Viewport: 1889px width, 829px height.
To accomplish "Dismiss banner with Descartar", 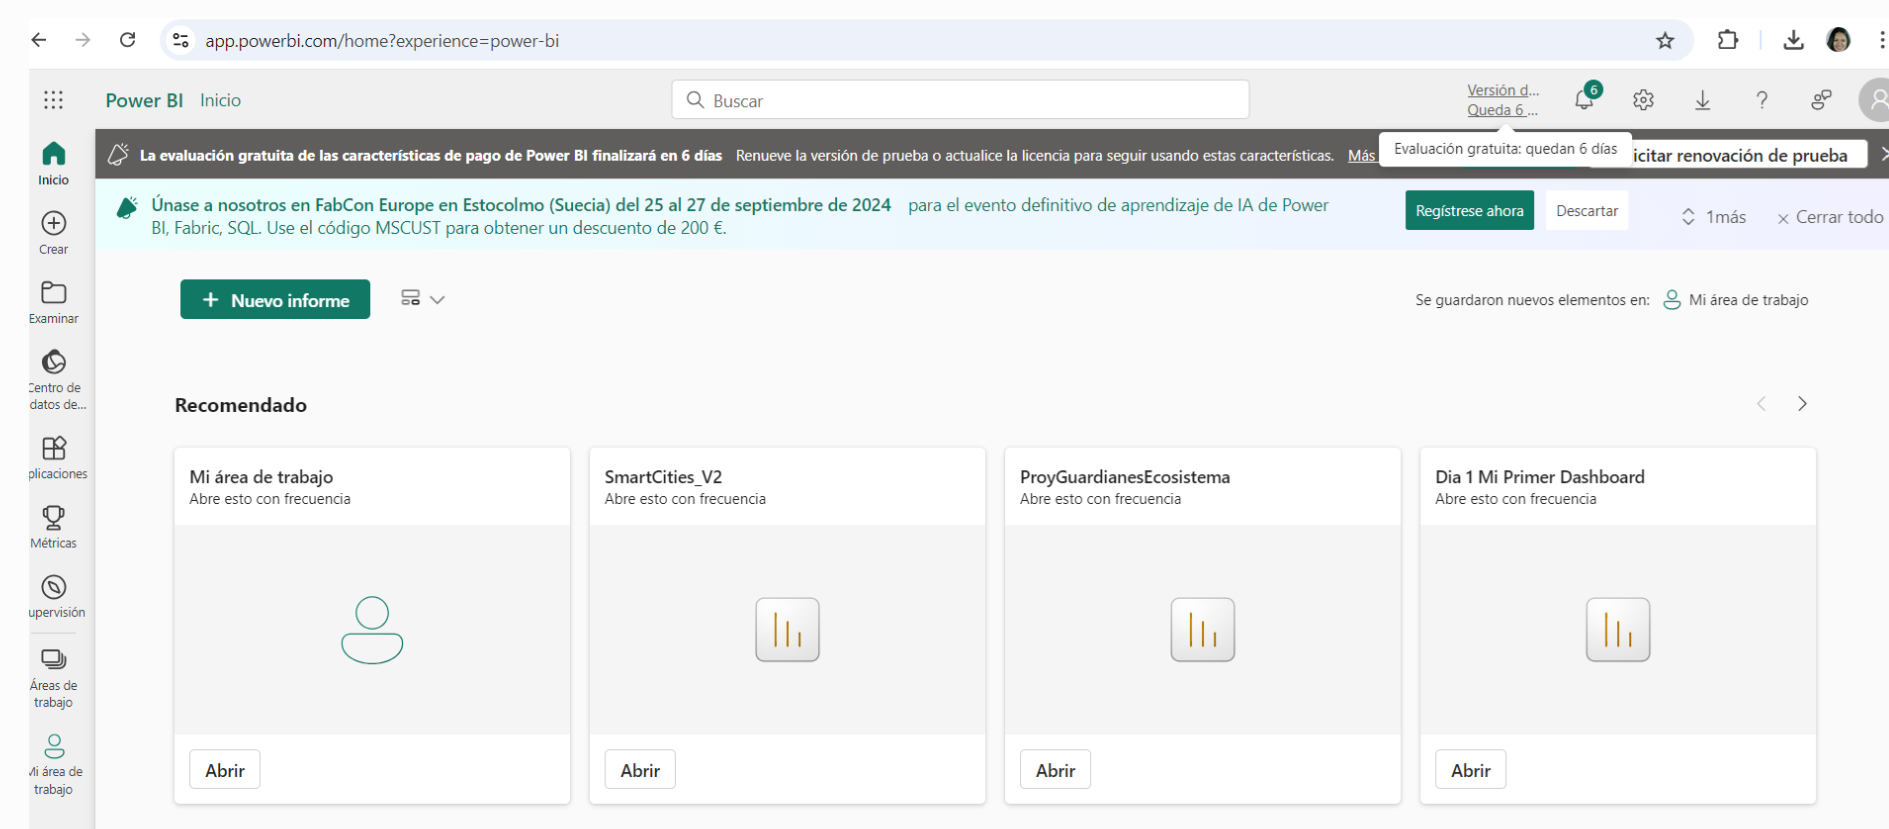I will [1587, 211].
